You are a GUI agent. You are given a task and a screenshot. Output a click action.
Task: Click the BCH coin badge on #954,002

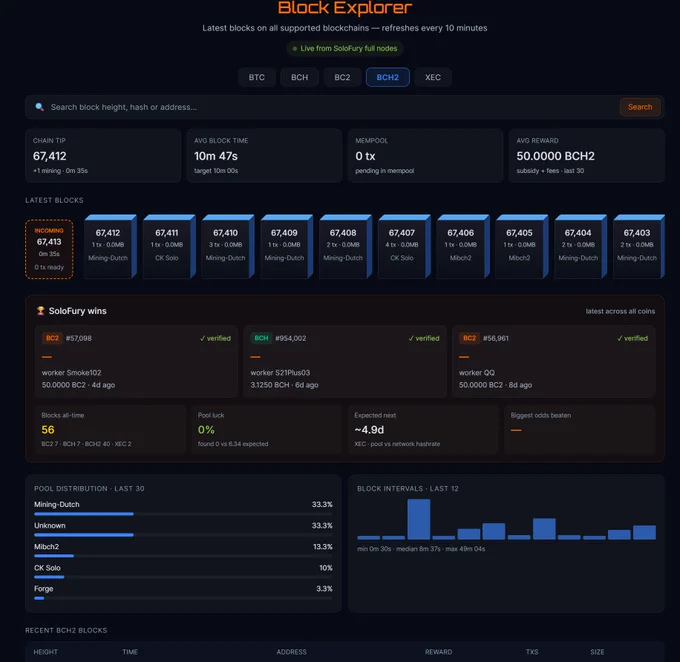pos(261,338)
